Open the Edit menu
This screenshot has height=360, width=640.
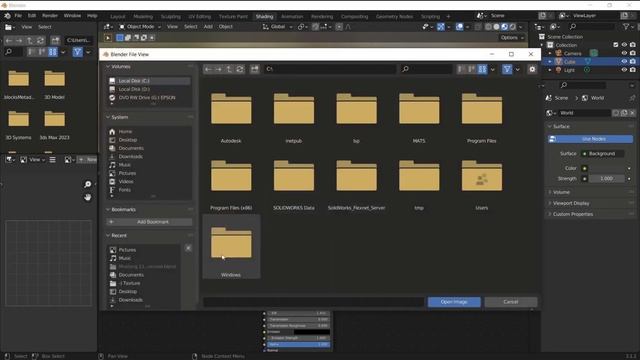(32, 16)
